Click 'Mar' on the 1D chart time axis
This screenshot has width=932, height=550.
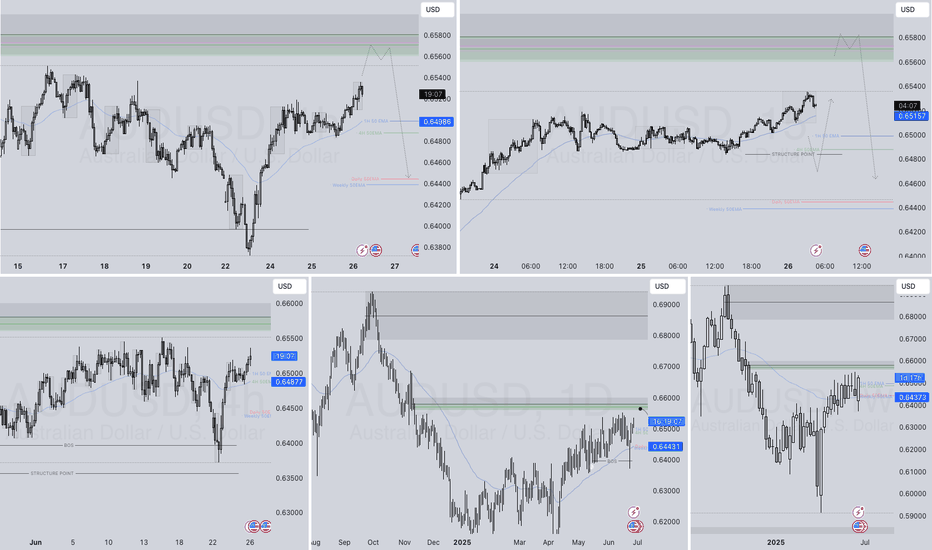coord(519,542)
